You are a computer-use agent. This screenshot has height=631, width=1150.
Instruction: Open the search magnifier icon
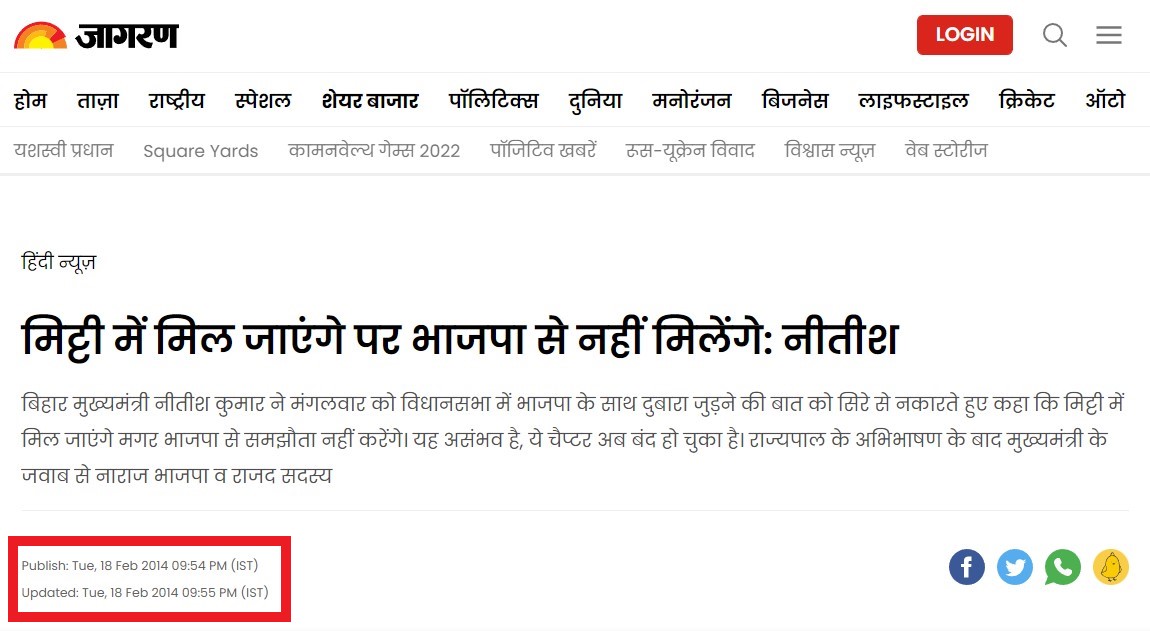(1055, 34)
